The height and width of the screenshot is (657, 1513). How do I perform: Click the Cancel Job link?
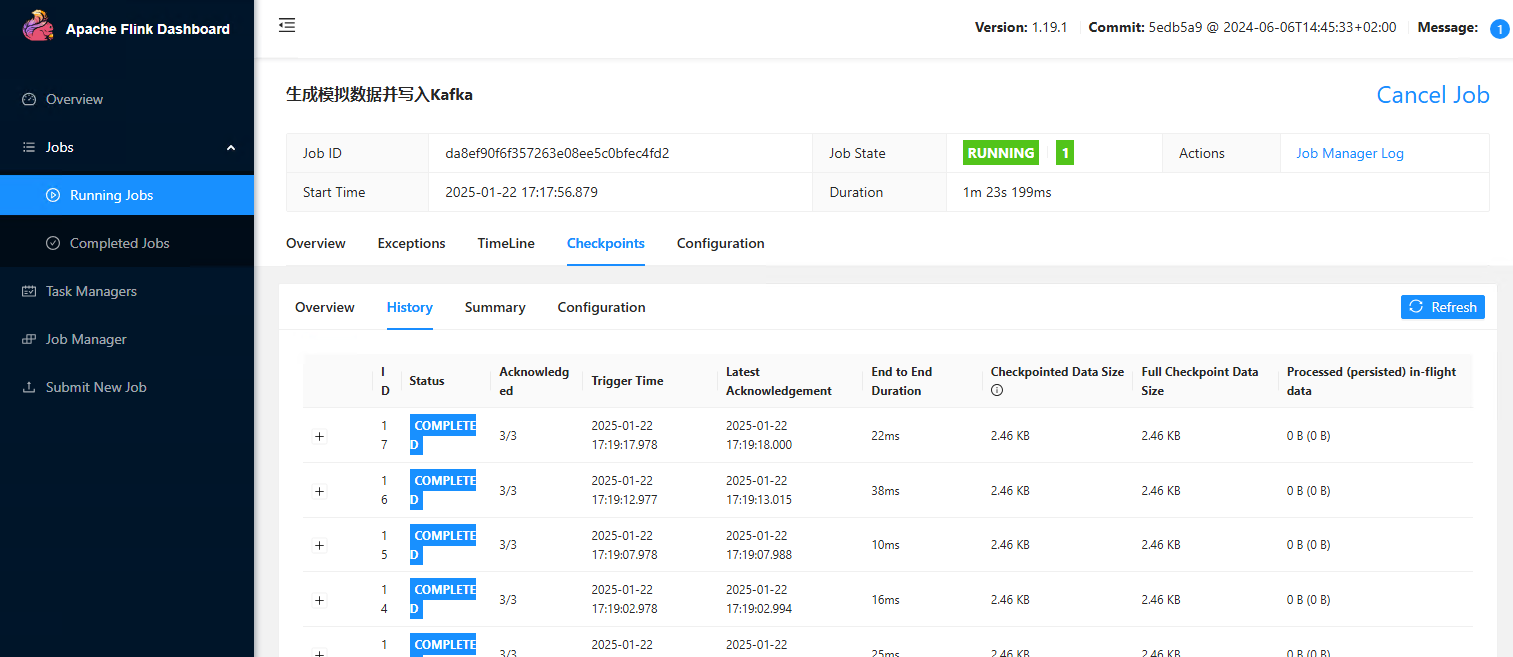click(1432, 95)
